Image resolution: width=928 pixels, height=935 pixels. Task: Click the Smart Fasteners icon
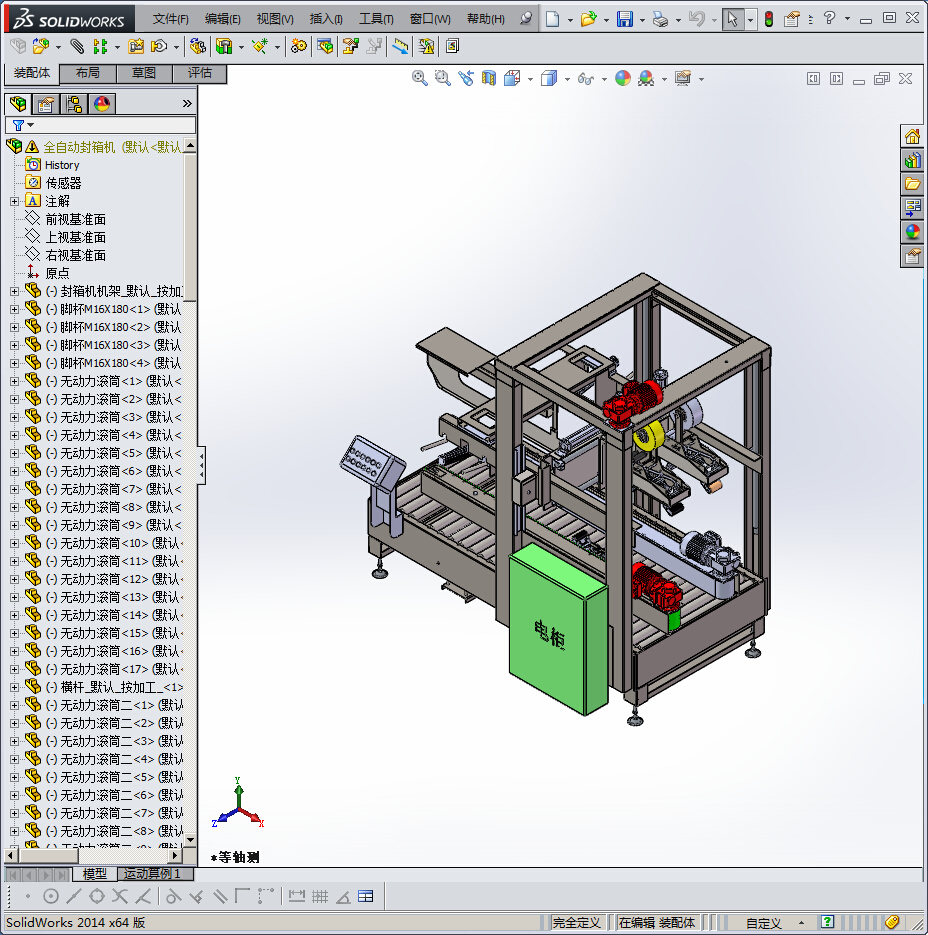click(137, 46)
